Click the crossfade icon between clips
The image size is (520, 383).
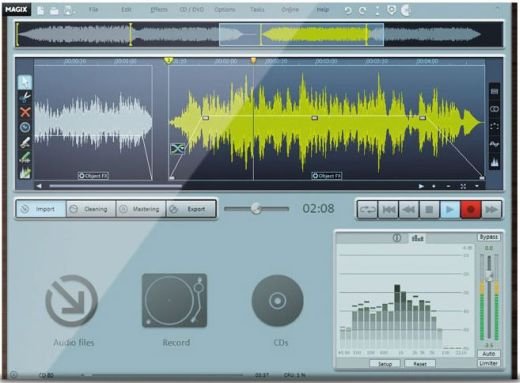point(177,148)
